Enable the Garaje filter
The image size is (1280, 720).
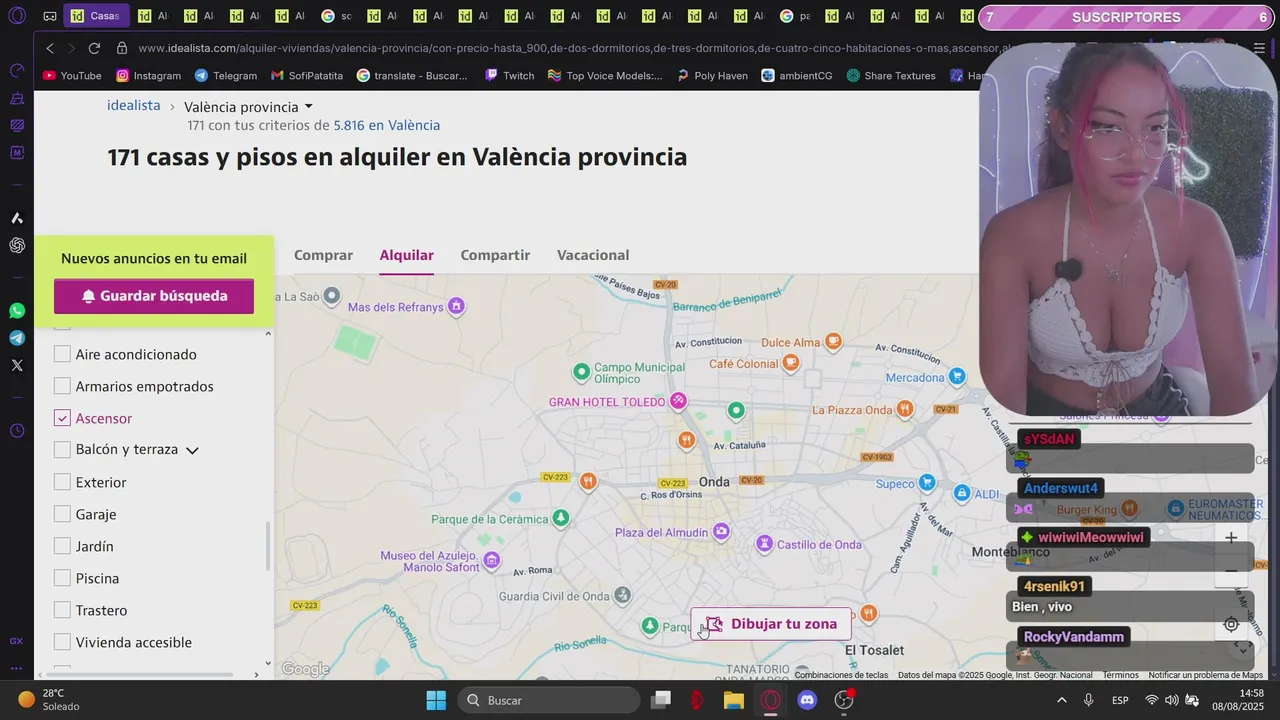click(62, 514)
